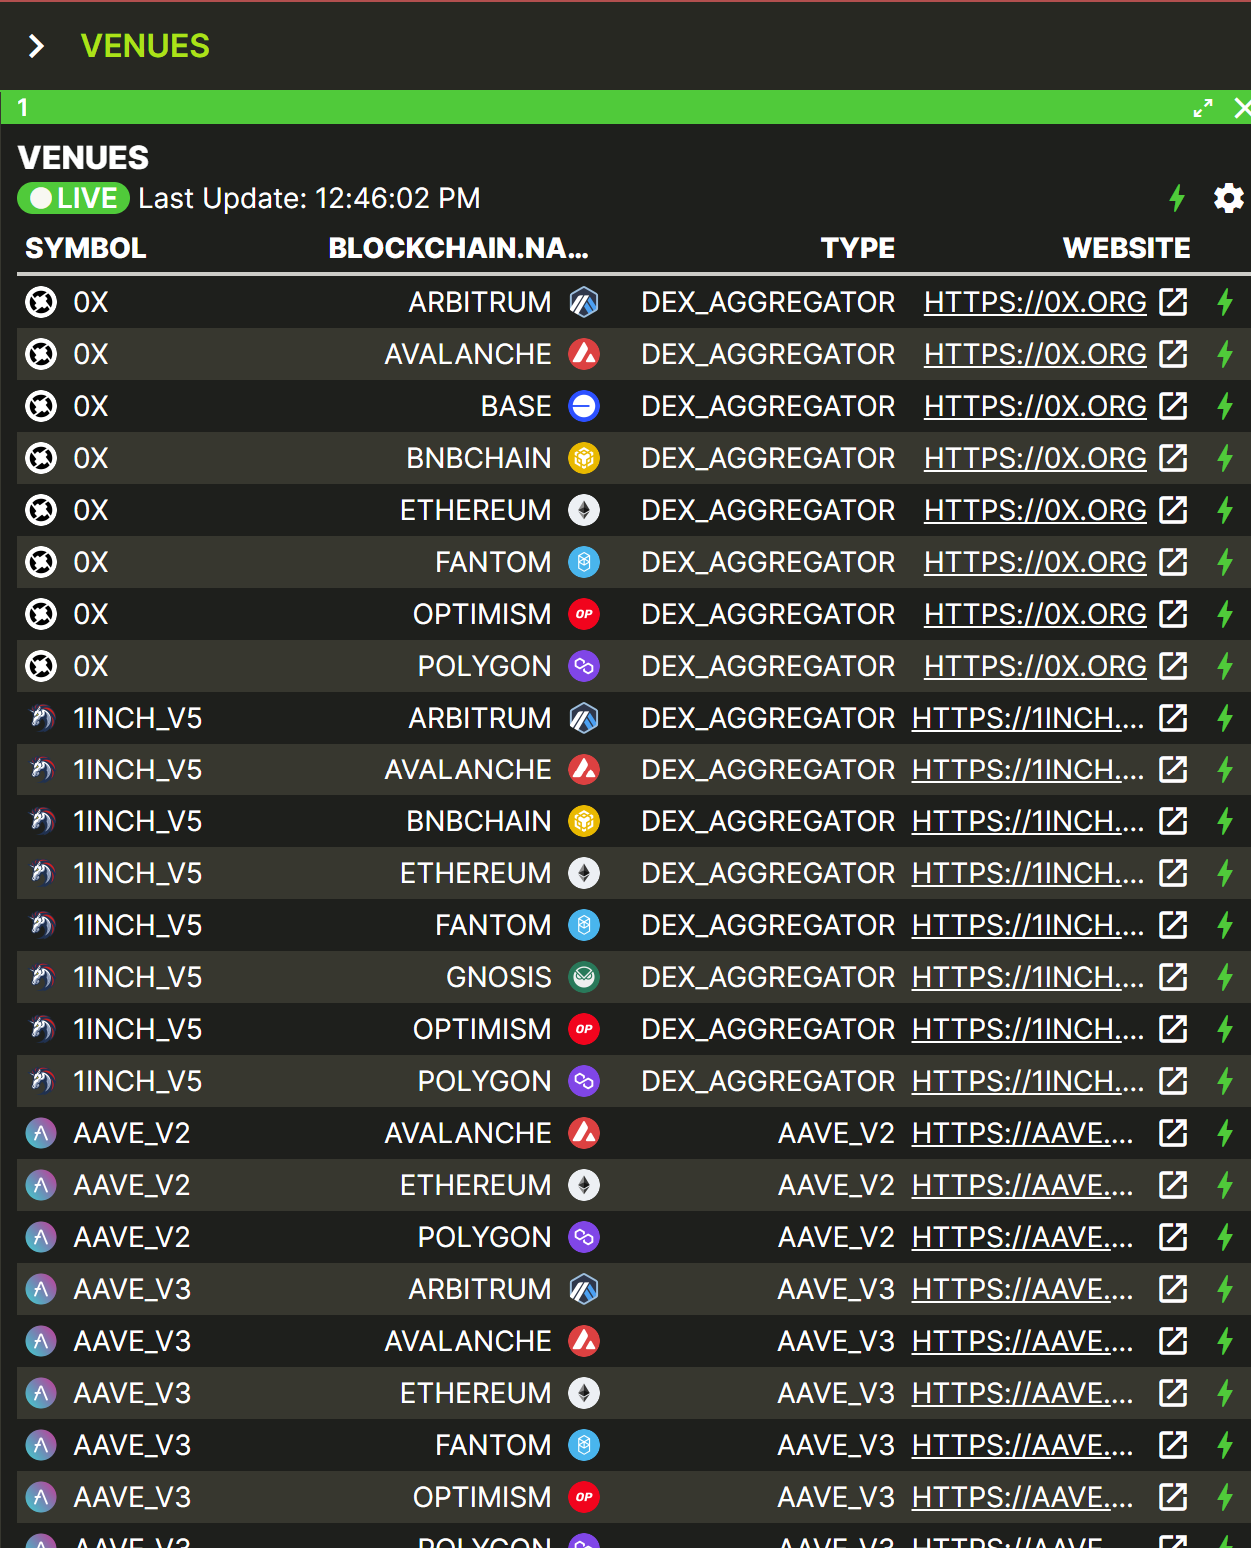Viewport: 1251px width, 1548px height.
Task: Open external link icon in 0X OPTIMISM row
Action: point(1173,614)
